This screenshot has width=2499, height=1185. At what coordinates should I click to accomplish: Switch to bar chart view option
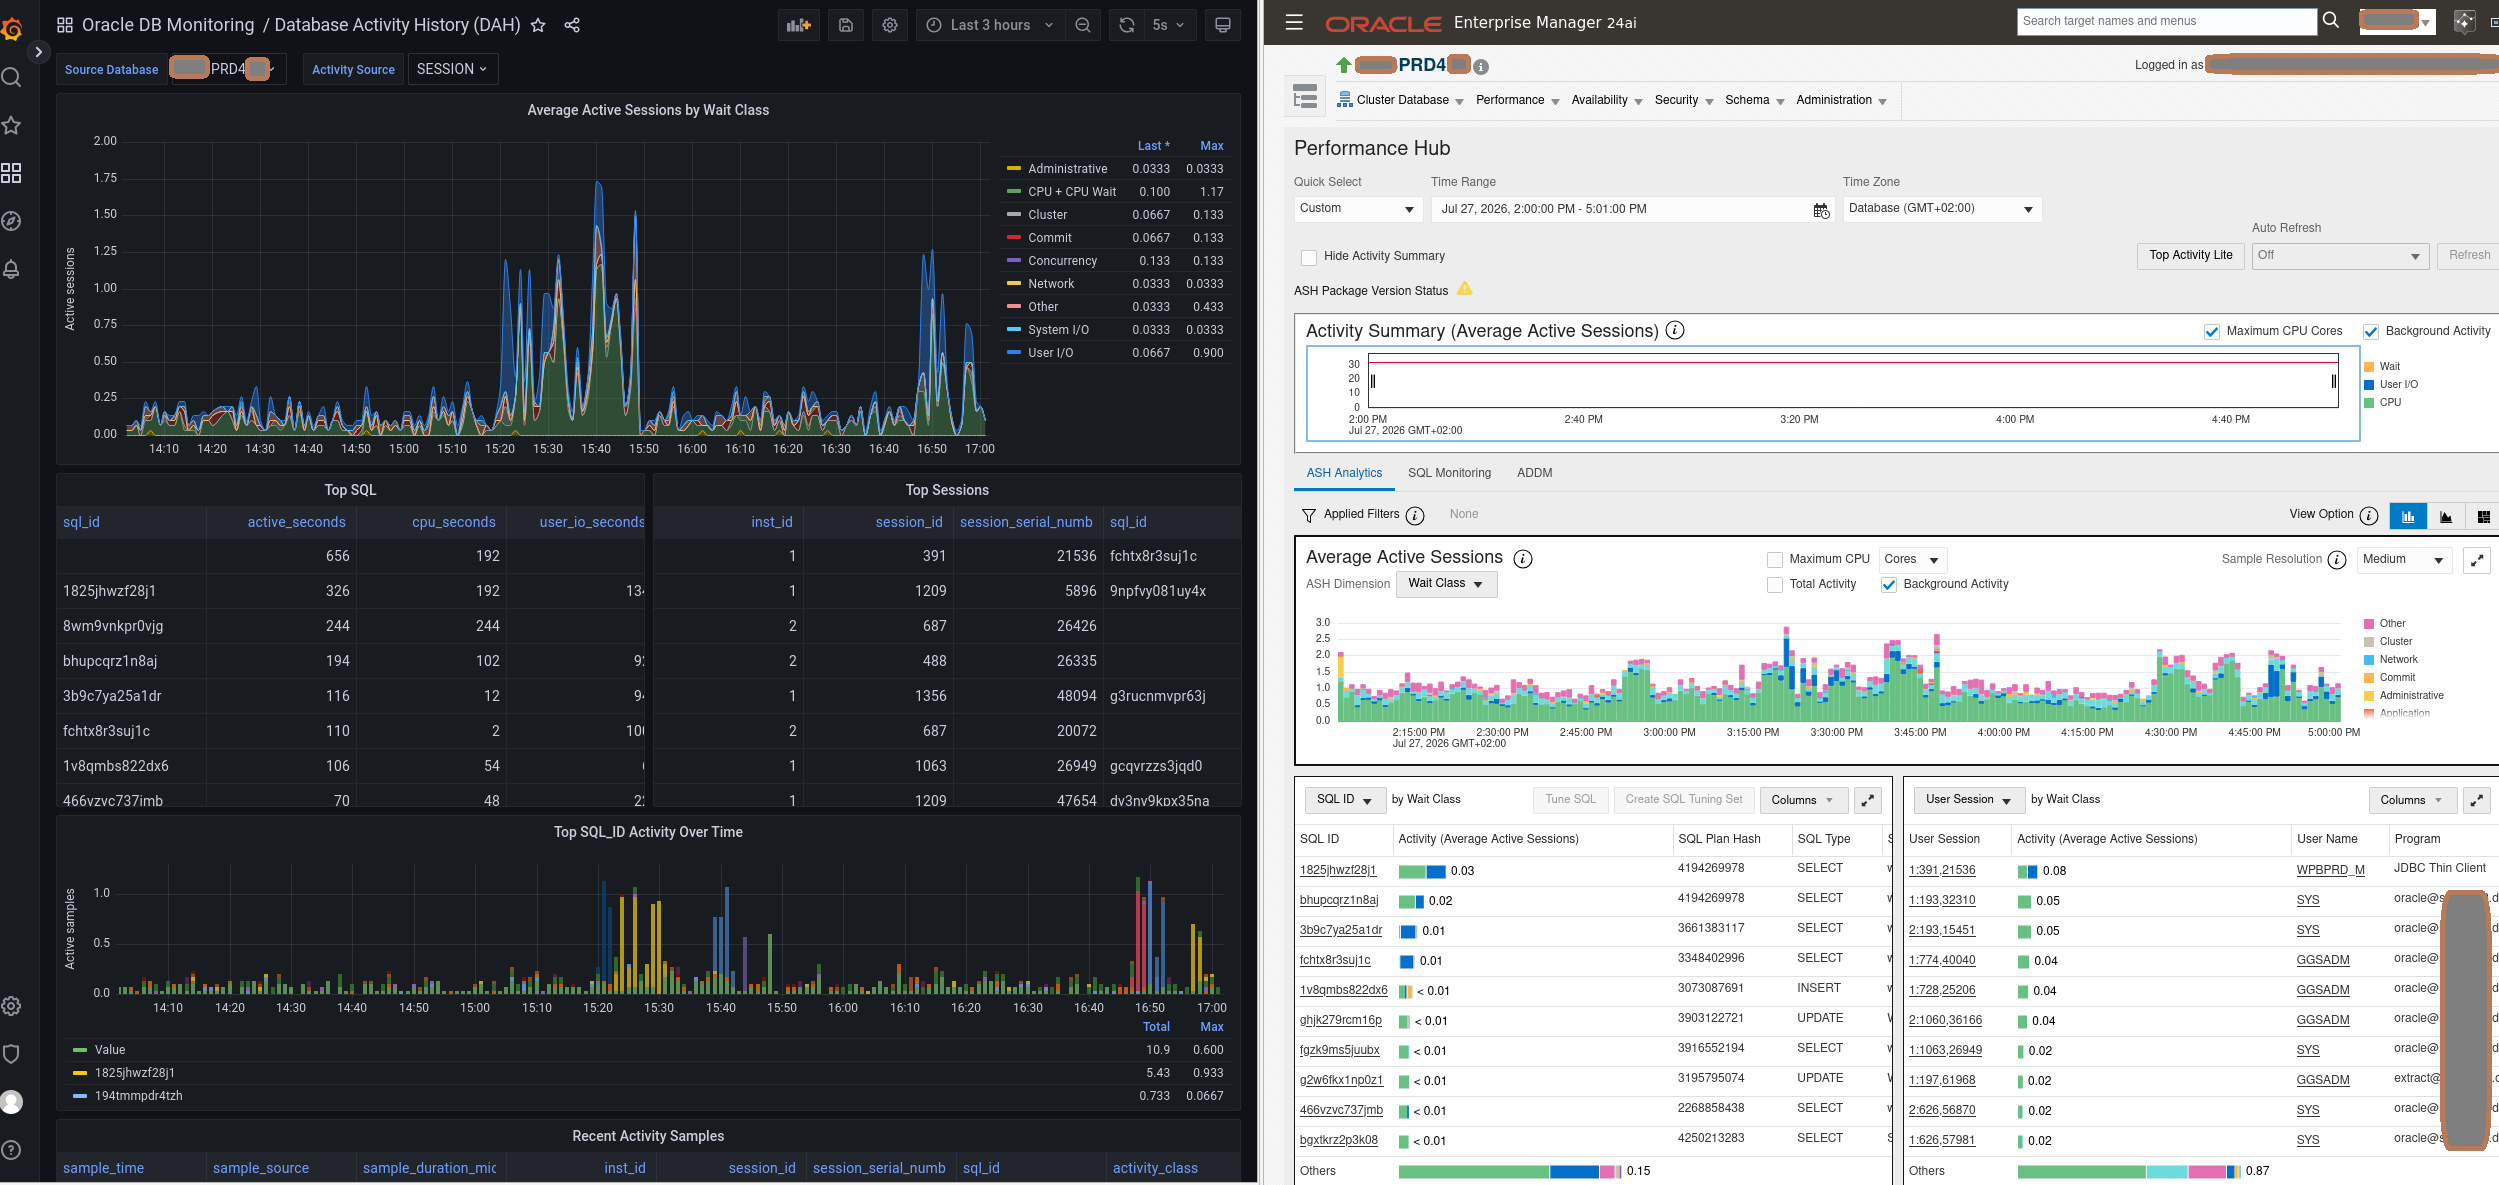[2408, 516]
